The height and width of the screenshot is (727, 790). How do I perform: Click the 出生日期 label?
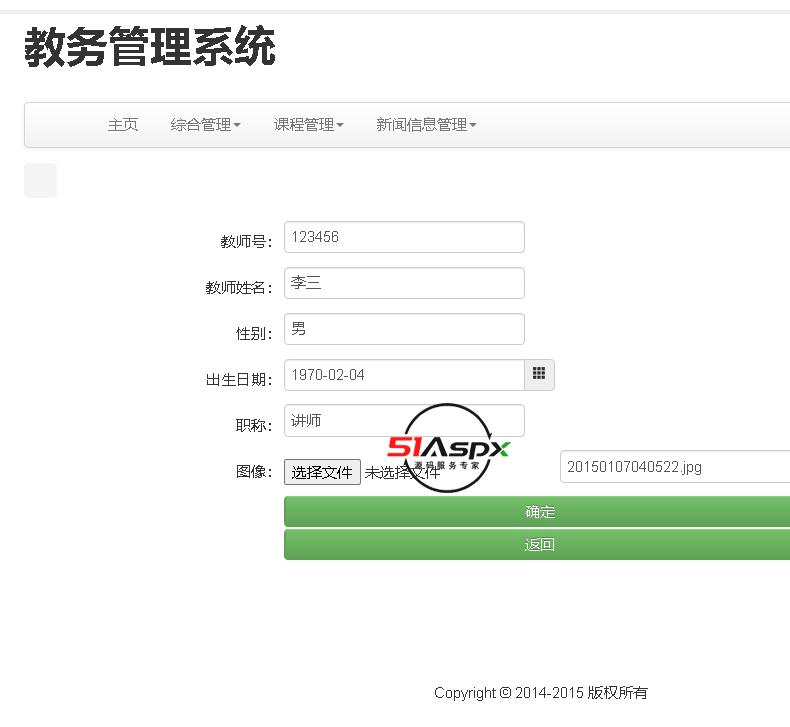coord(239,379)
